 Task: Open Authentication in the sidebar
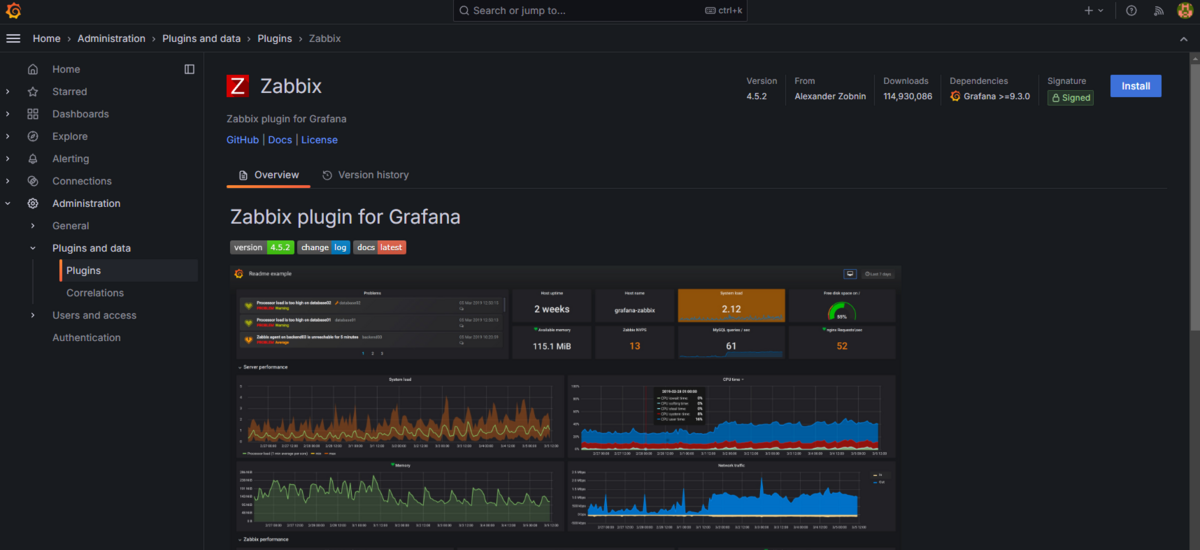point(86,338)
